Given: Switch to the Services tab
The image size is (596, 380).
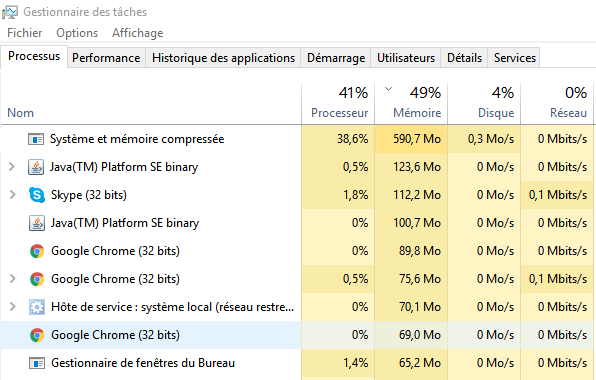Looking at the screenshot, I should 515,58.
